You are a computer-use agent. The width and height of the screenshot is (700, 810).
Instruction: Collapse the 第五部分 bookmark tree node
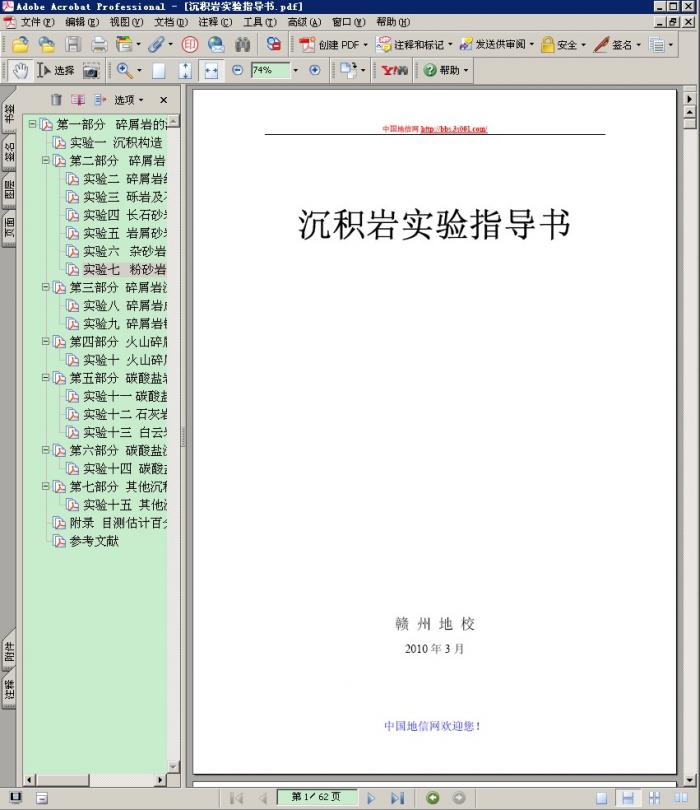[x=46, y=378]
